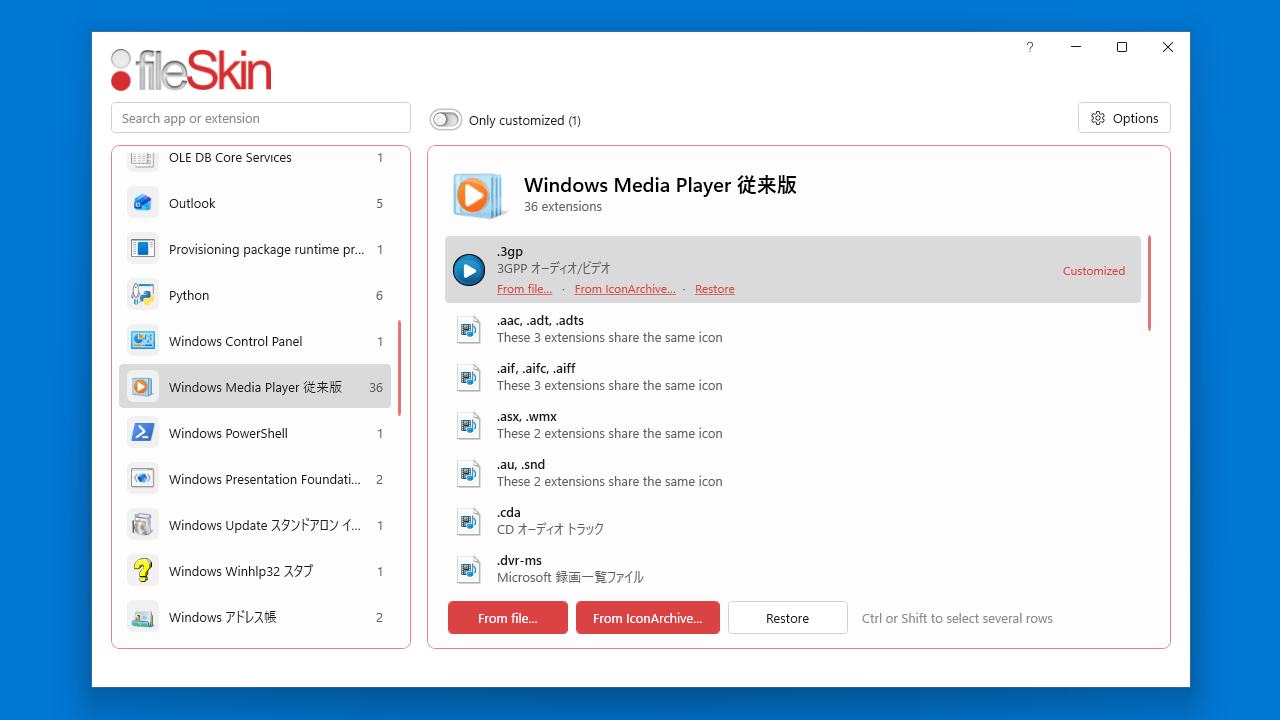Click the red From IconArchive... button

[648, 618]
